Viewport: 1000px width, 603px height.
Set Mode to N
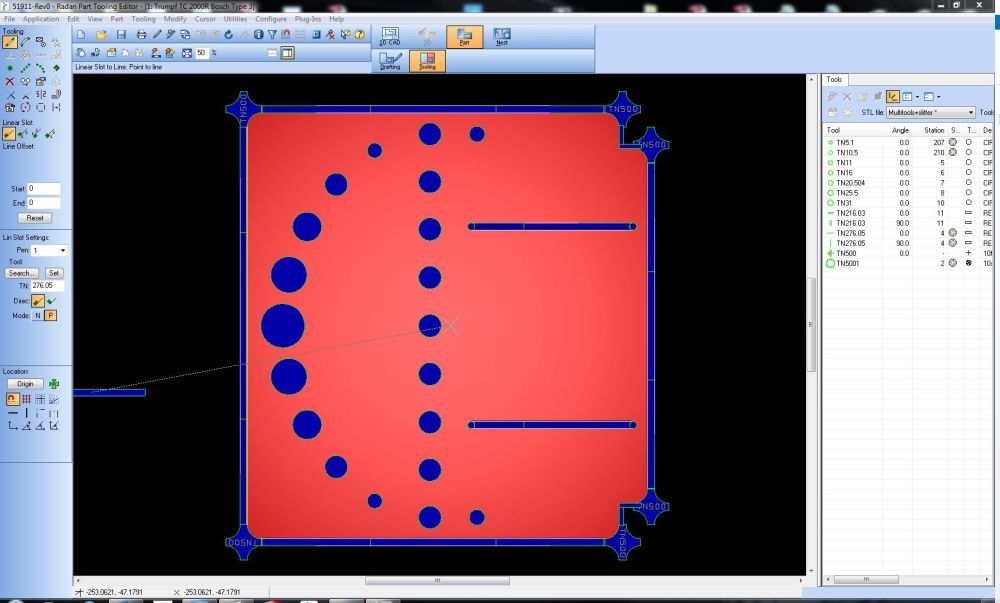(x=38, y=315)
